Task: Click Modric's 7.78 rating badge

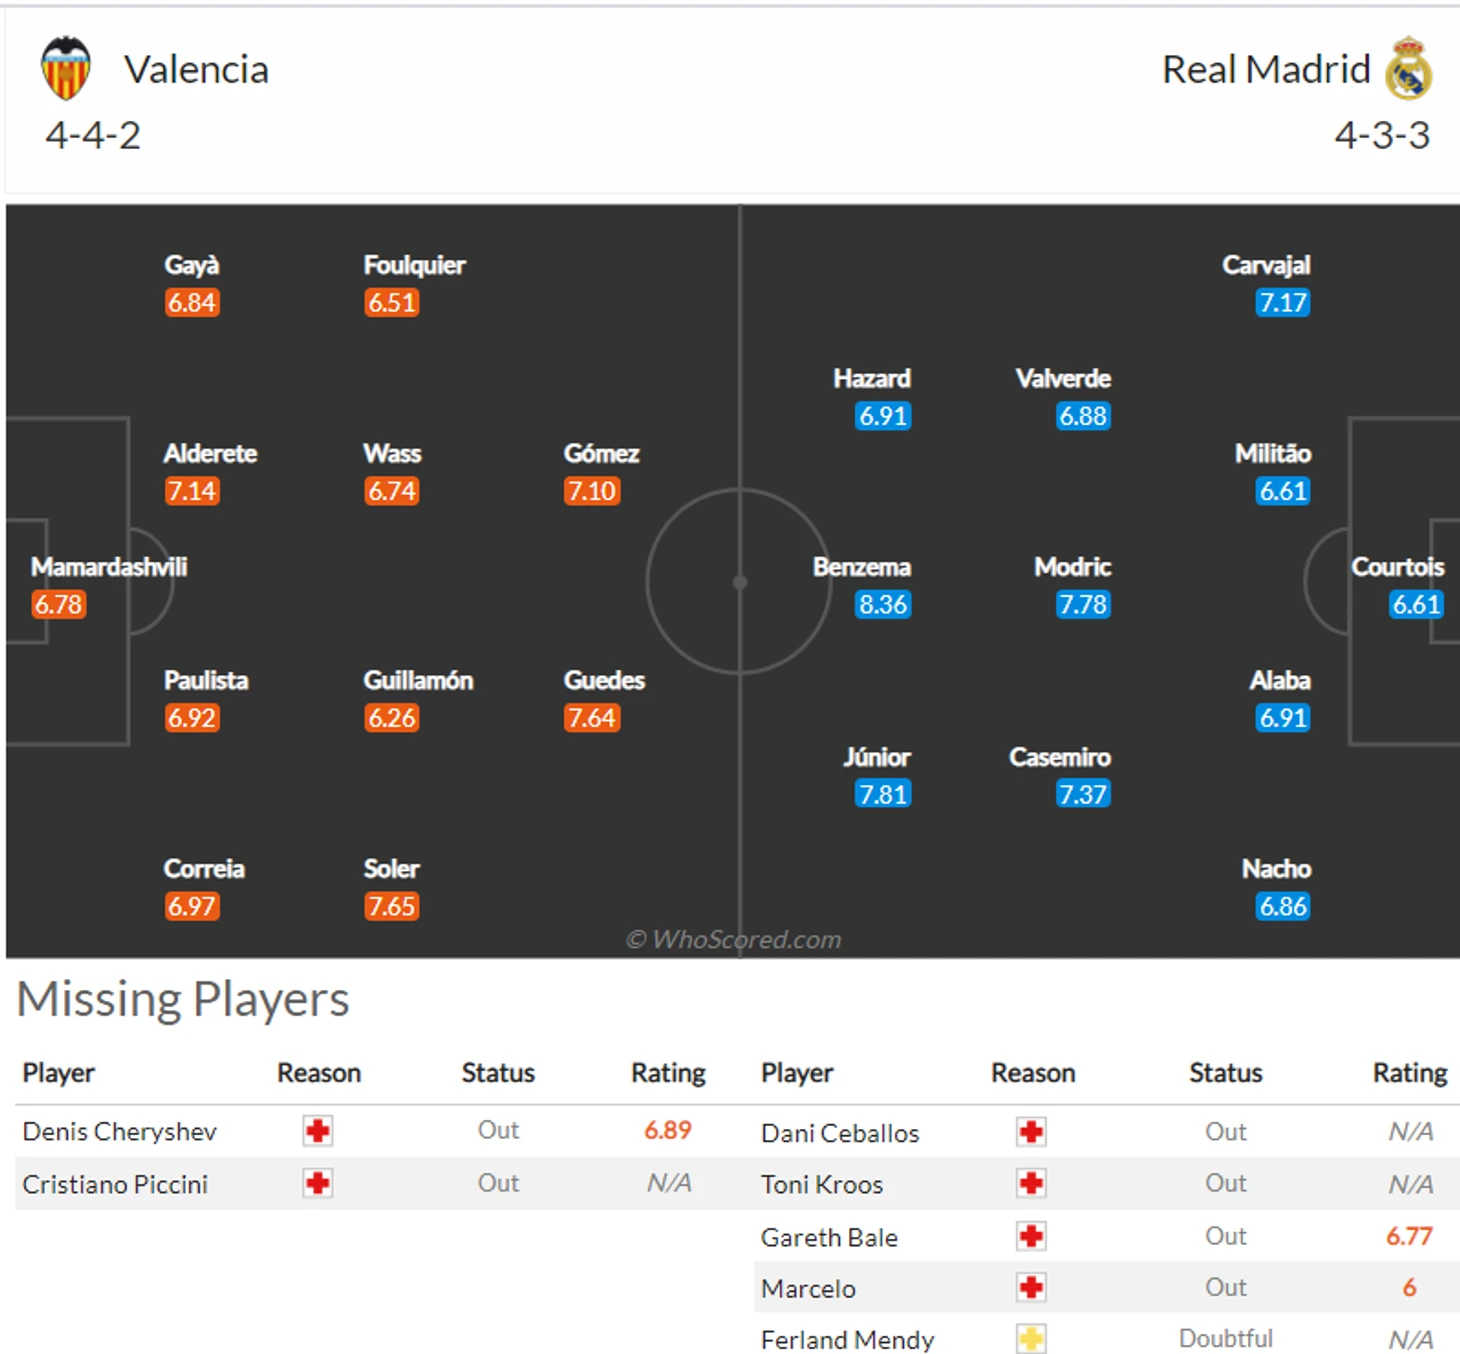Action: point(1083,605)
